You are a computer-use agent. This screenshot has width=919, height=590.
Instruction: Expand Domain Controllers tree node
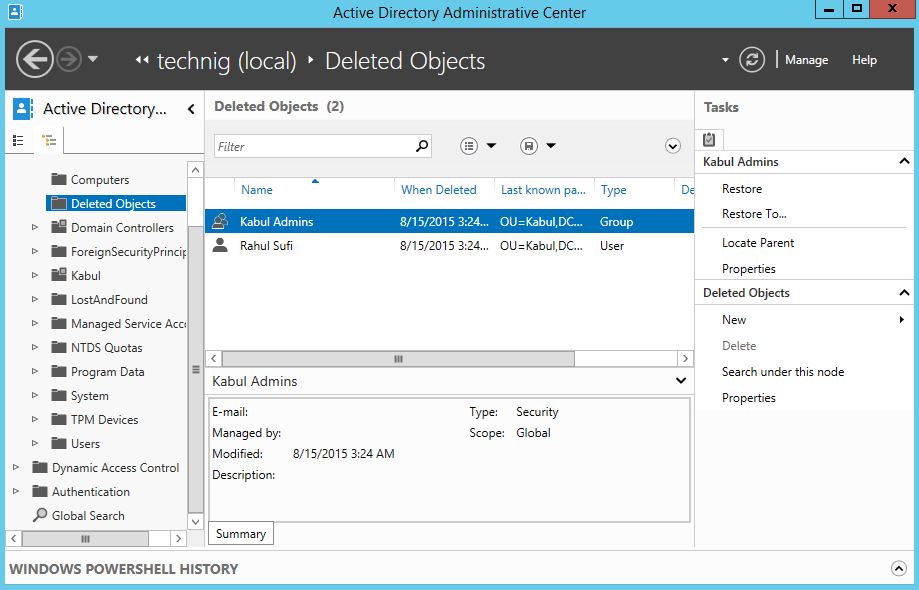click(x=35, y=227)
